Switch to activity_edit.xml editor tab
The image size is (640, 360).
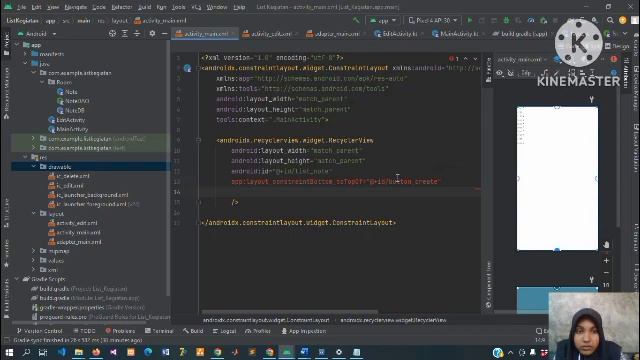pyautogui.click(x=271, y=34)
